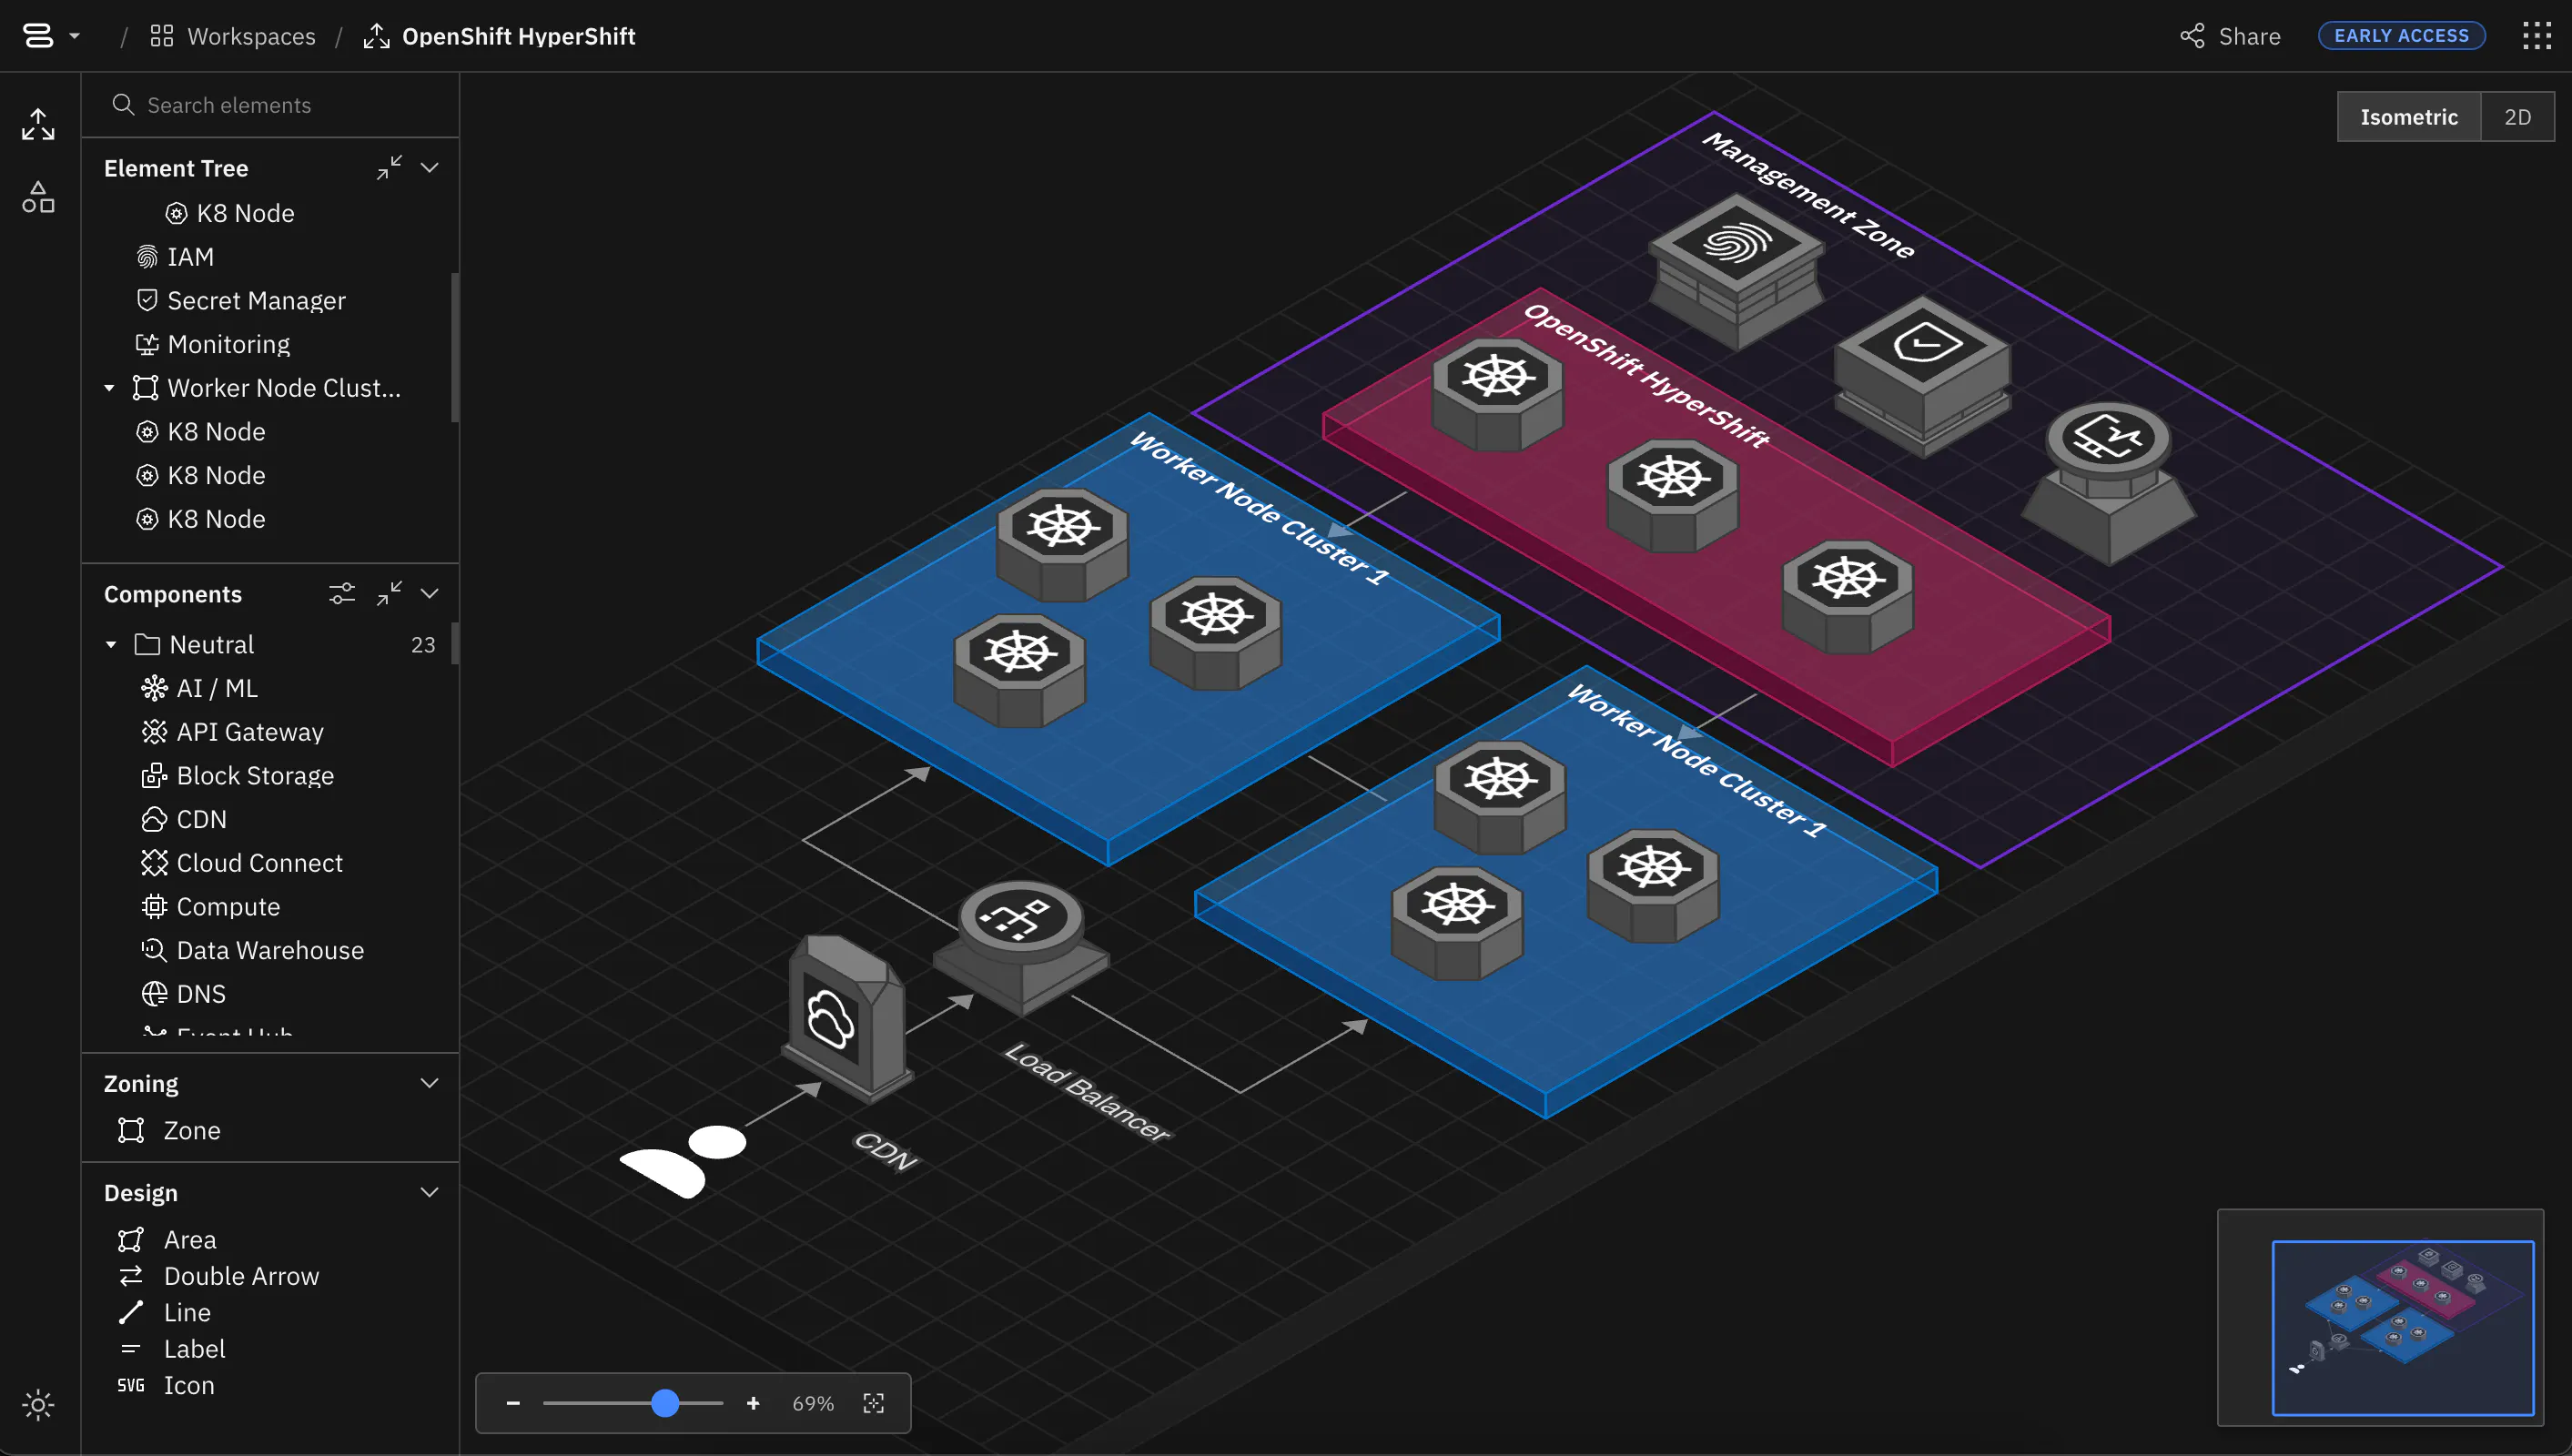Image resolution: width=2572 pixels, height=1456 pixels.
Task: Open the Workspaces breadcrumb
Action: click(x=233, y=36)
